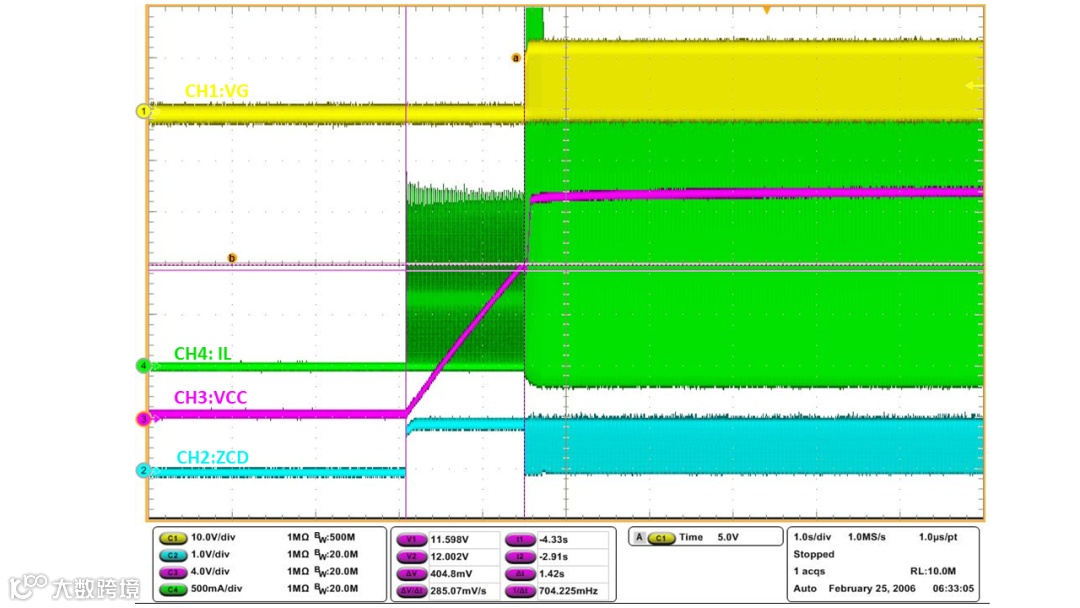
Task: Select the t2 cursor time badge
Action: pyautogui.click(x=520, y=557)
